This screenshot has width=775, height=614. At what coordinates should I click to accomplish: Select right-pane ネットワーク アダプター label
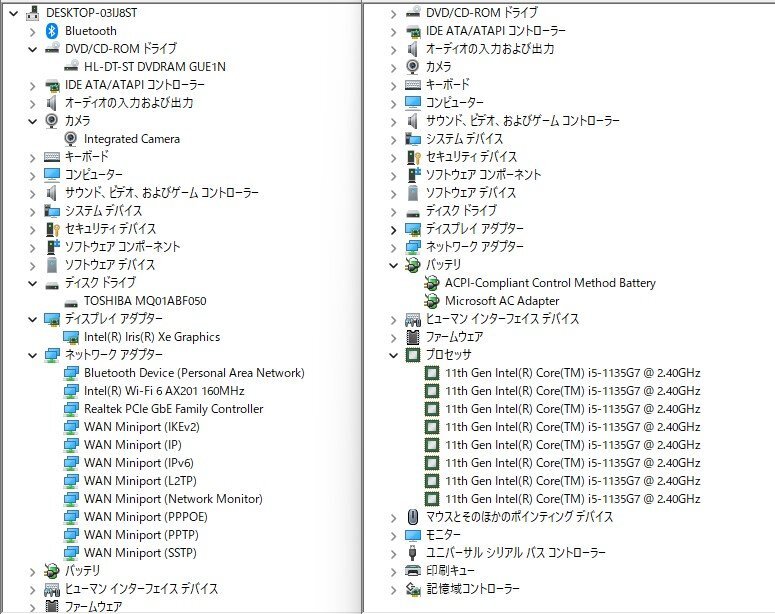pos(475,247)
